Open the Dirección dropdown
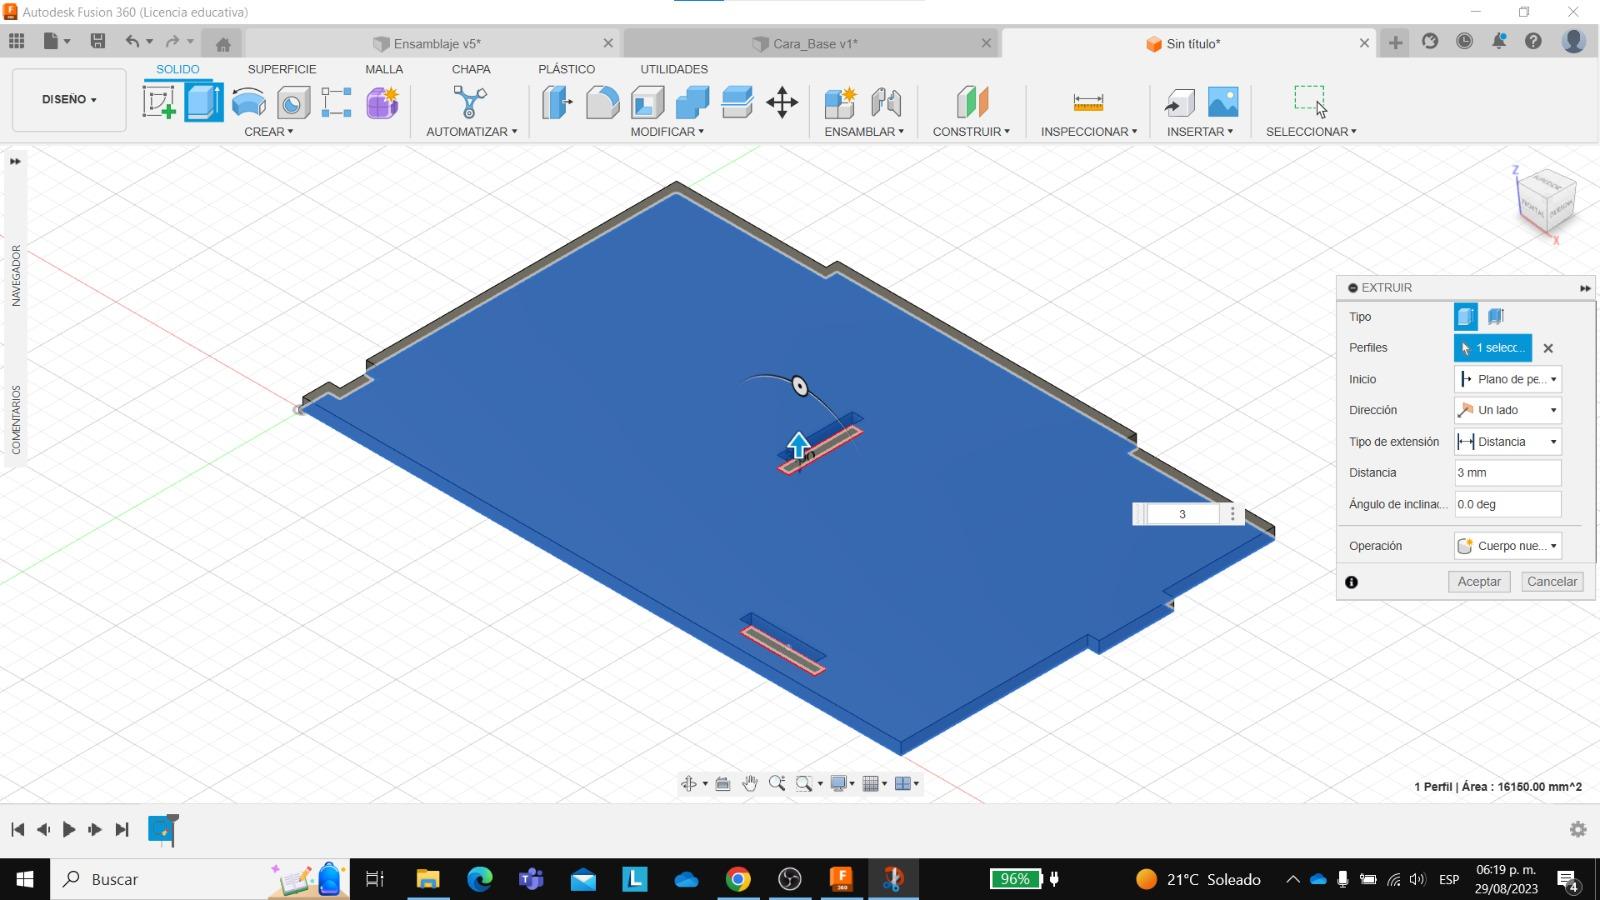 click(1508, 410)
